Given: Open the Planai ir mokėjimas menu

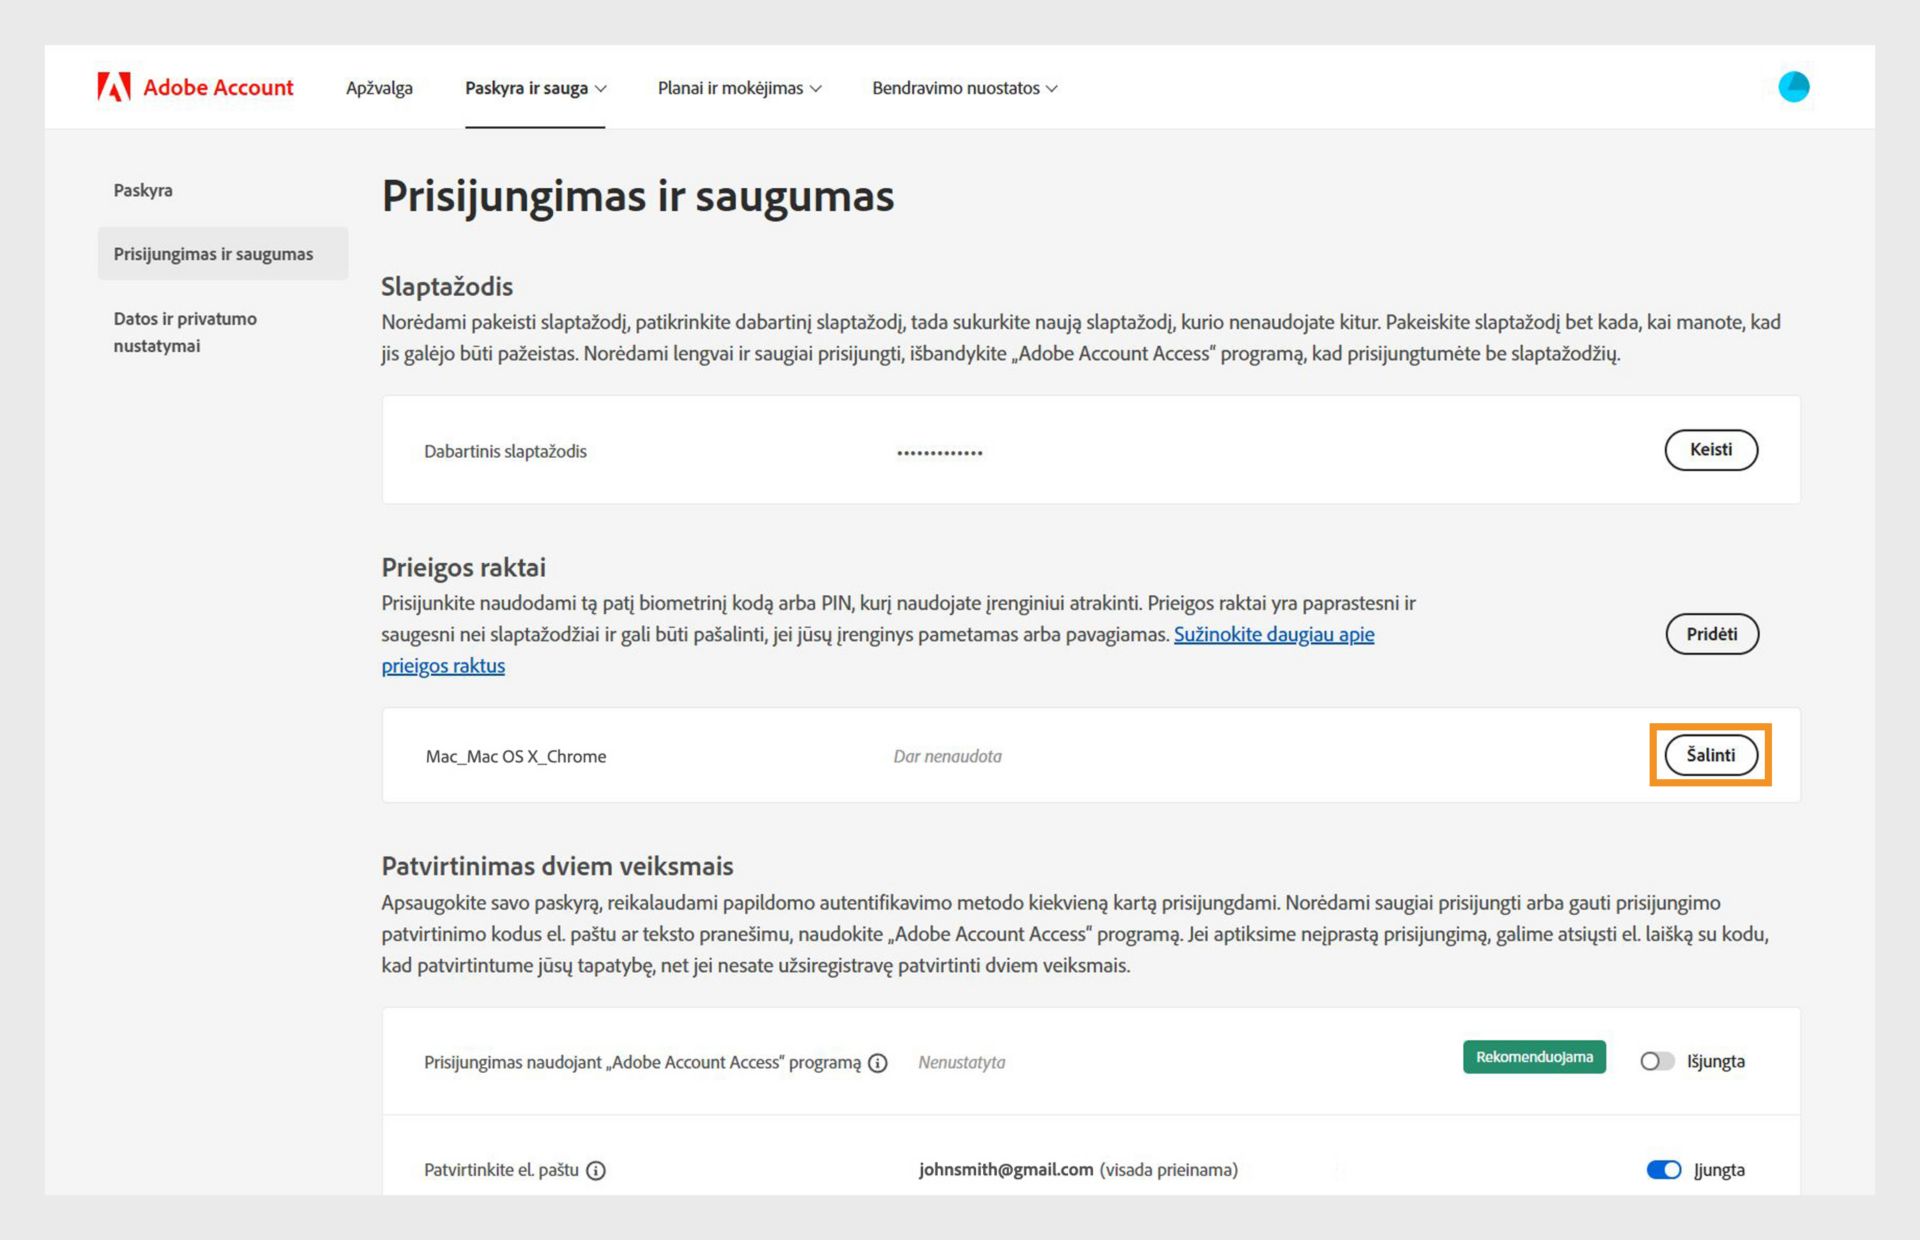Looking at the screenshot, I should 739,88.
